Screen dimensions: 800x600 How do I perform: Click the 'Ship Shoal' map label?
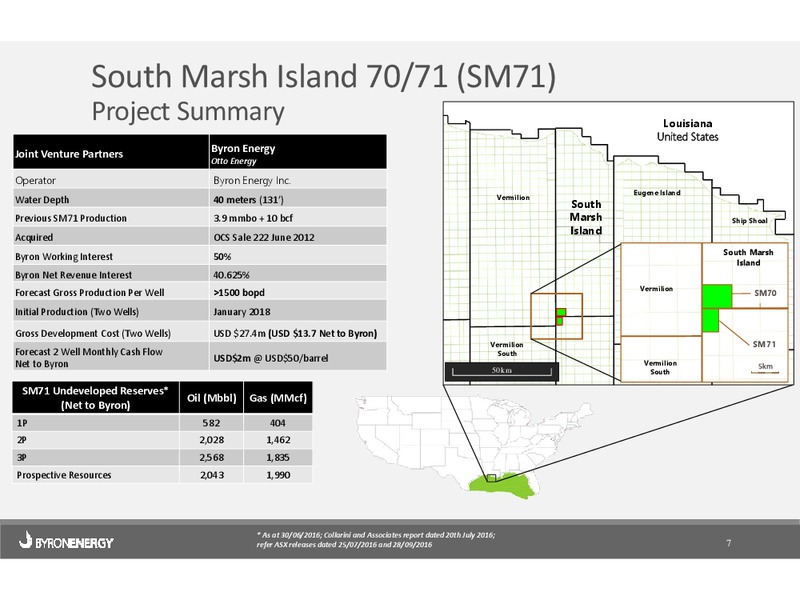point(749,221)
